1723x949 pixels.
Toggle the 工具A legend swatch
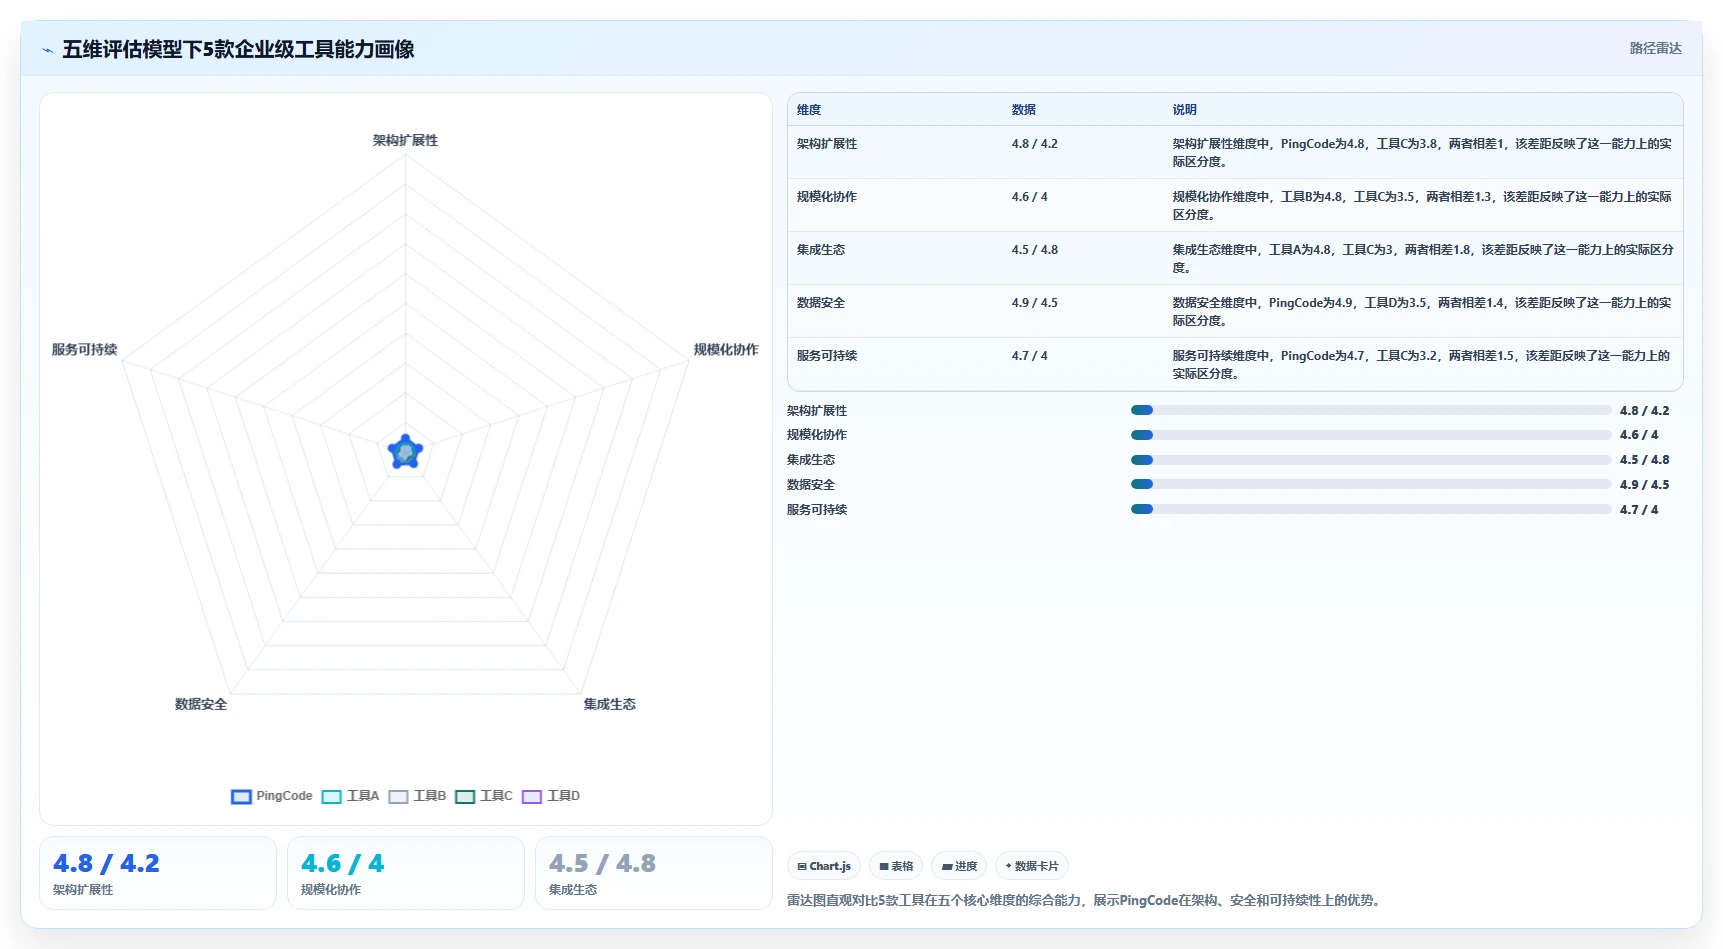(x=331, y=797)
